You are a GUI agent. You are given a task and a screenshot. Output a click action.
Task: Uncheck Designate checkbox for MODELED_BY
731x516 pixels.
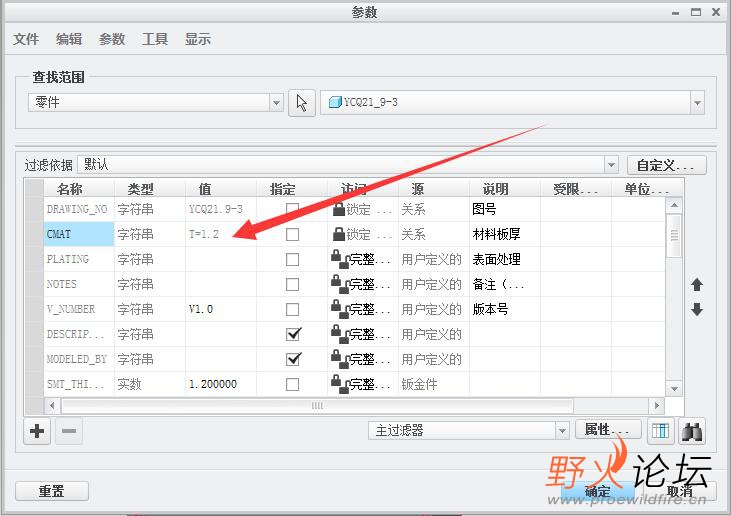click(293, 359)
